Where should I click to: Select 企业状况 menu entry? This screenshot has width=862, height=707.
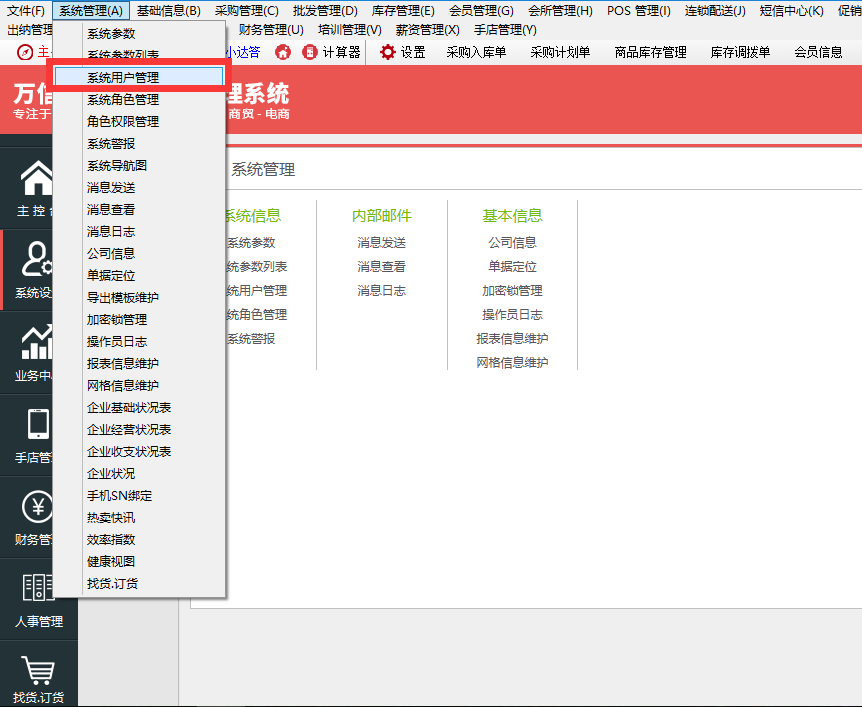(x=111, y=473)
